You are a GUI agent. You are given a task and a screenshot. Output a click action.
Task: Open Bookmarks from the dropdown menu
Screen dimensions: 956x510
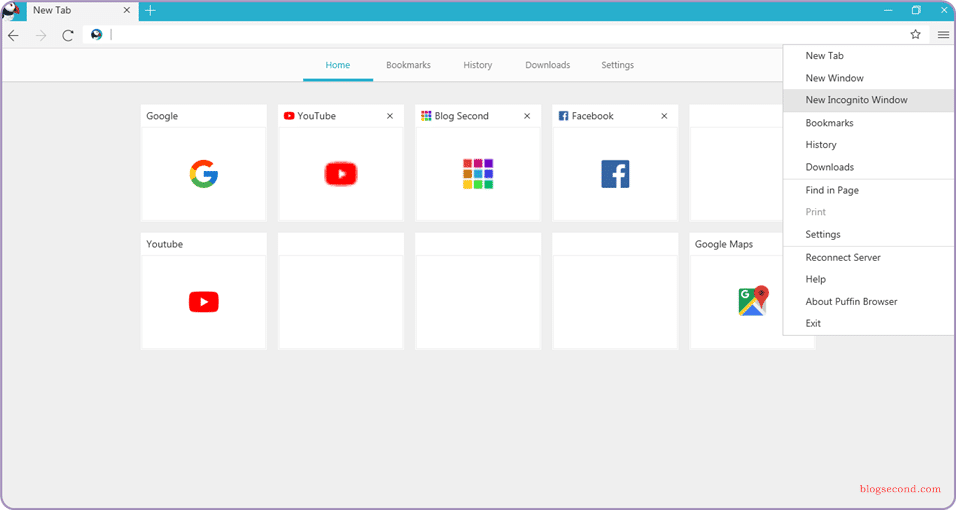pyautogui.click(x=868, y=123)
